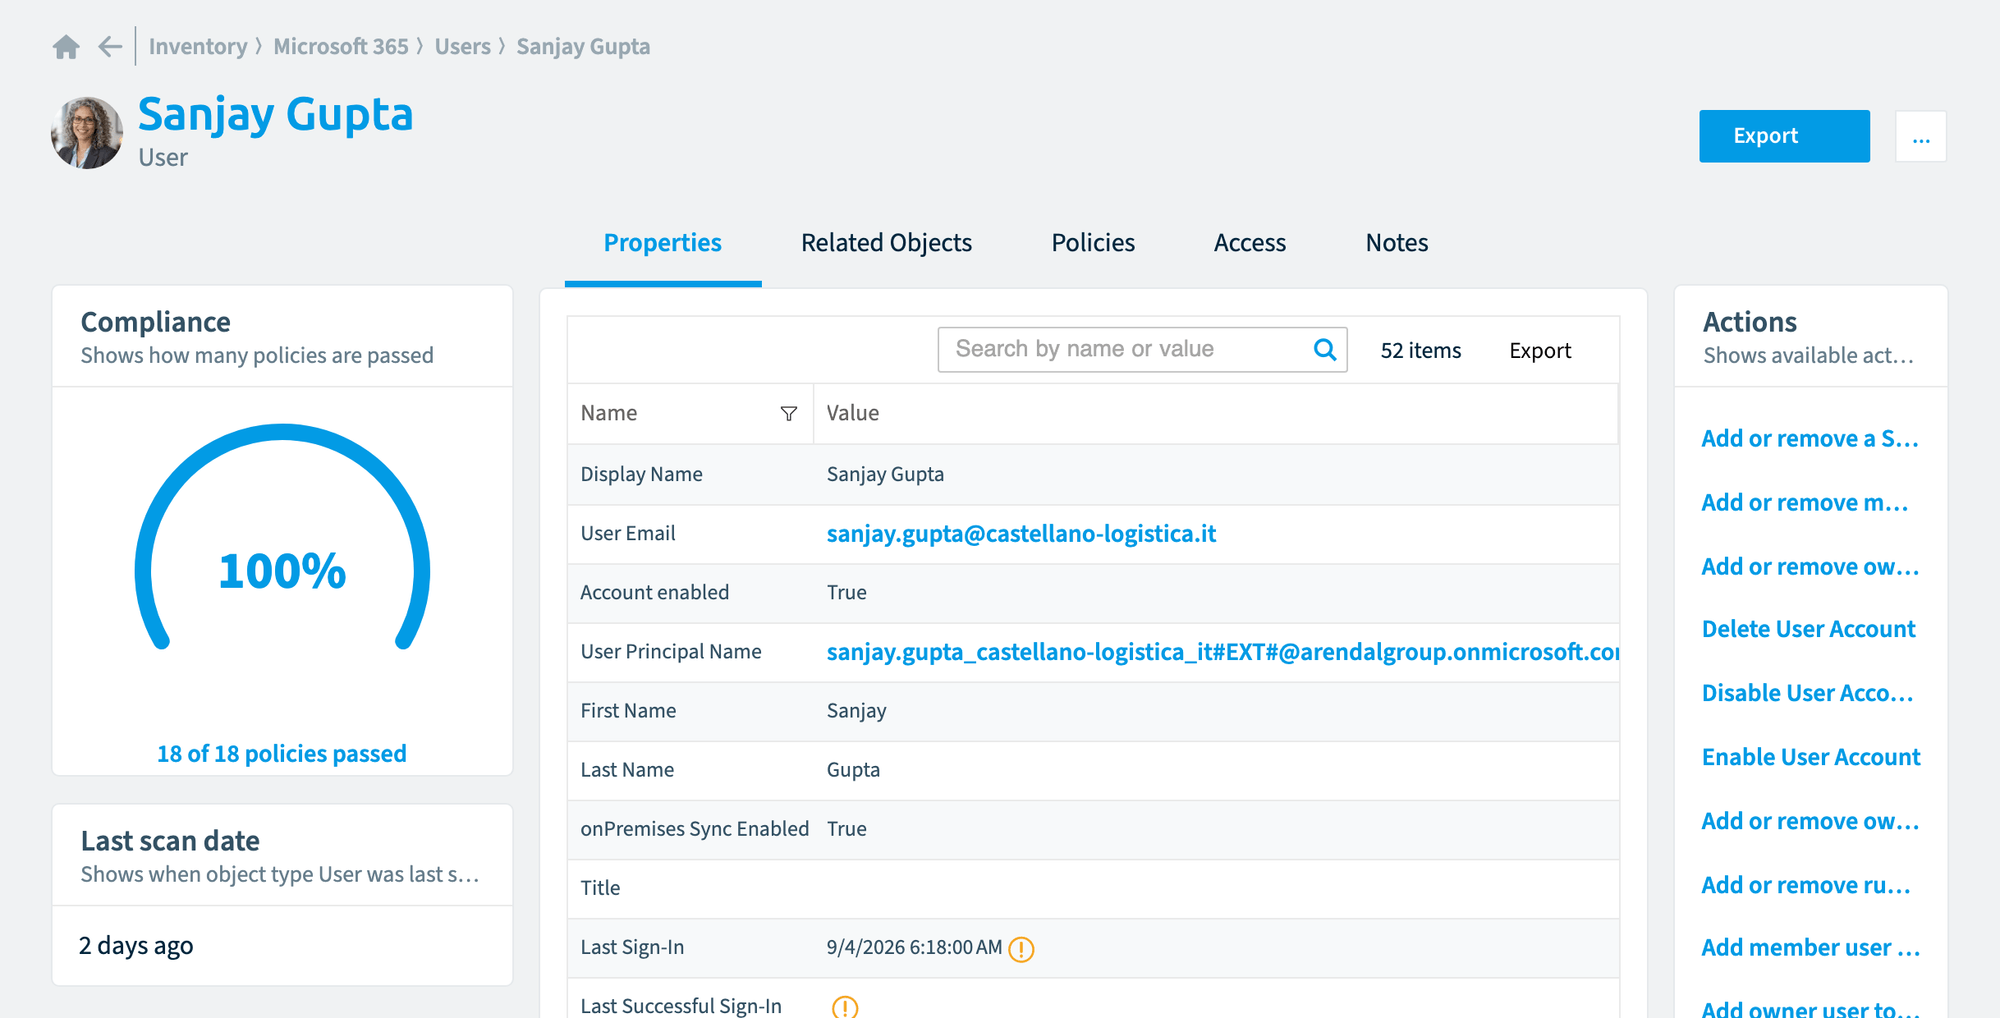Switch to the Properties tab

663,243
